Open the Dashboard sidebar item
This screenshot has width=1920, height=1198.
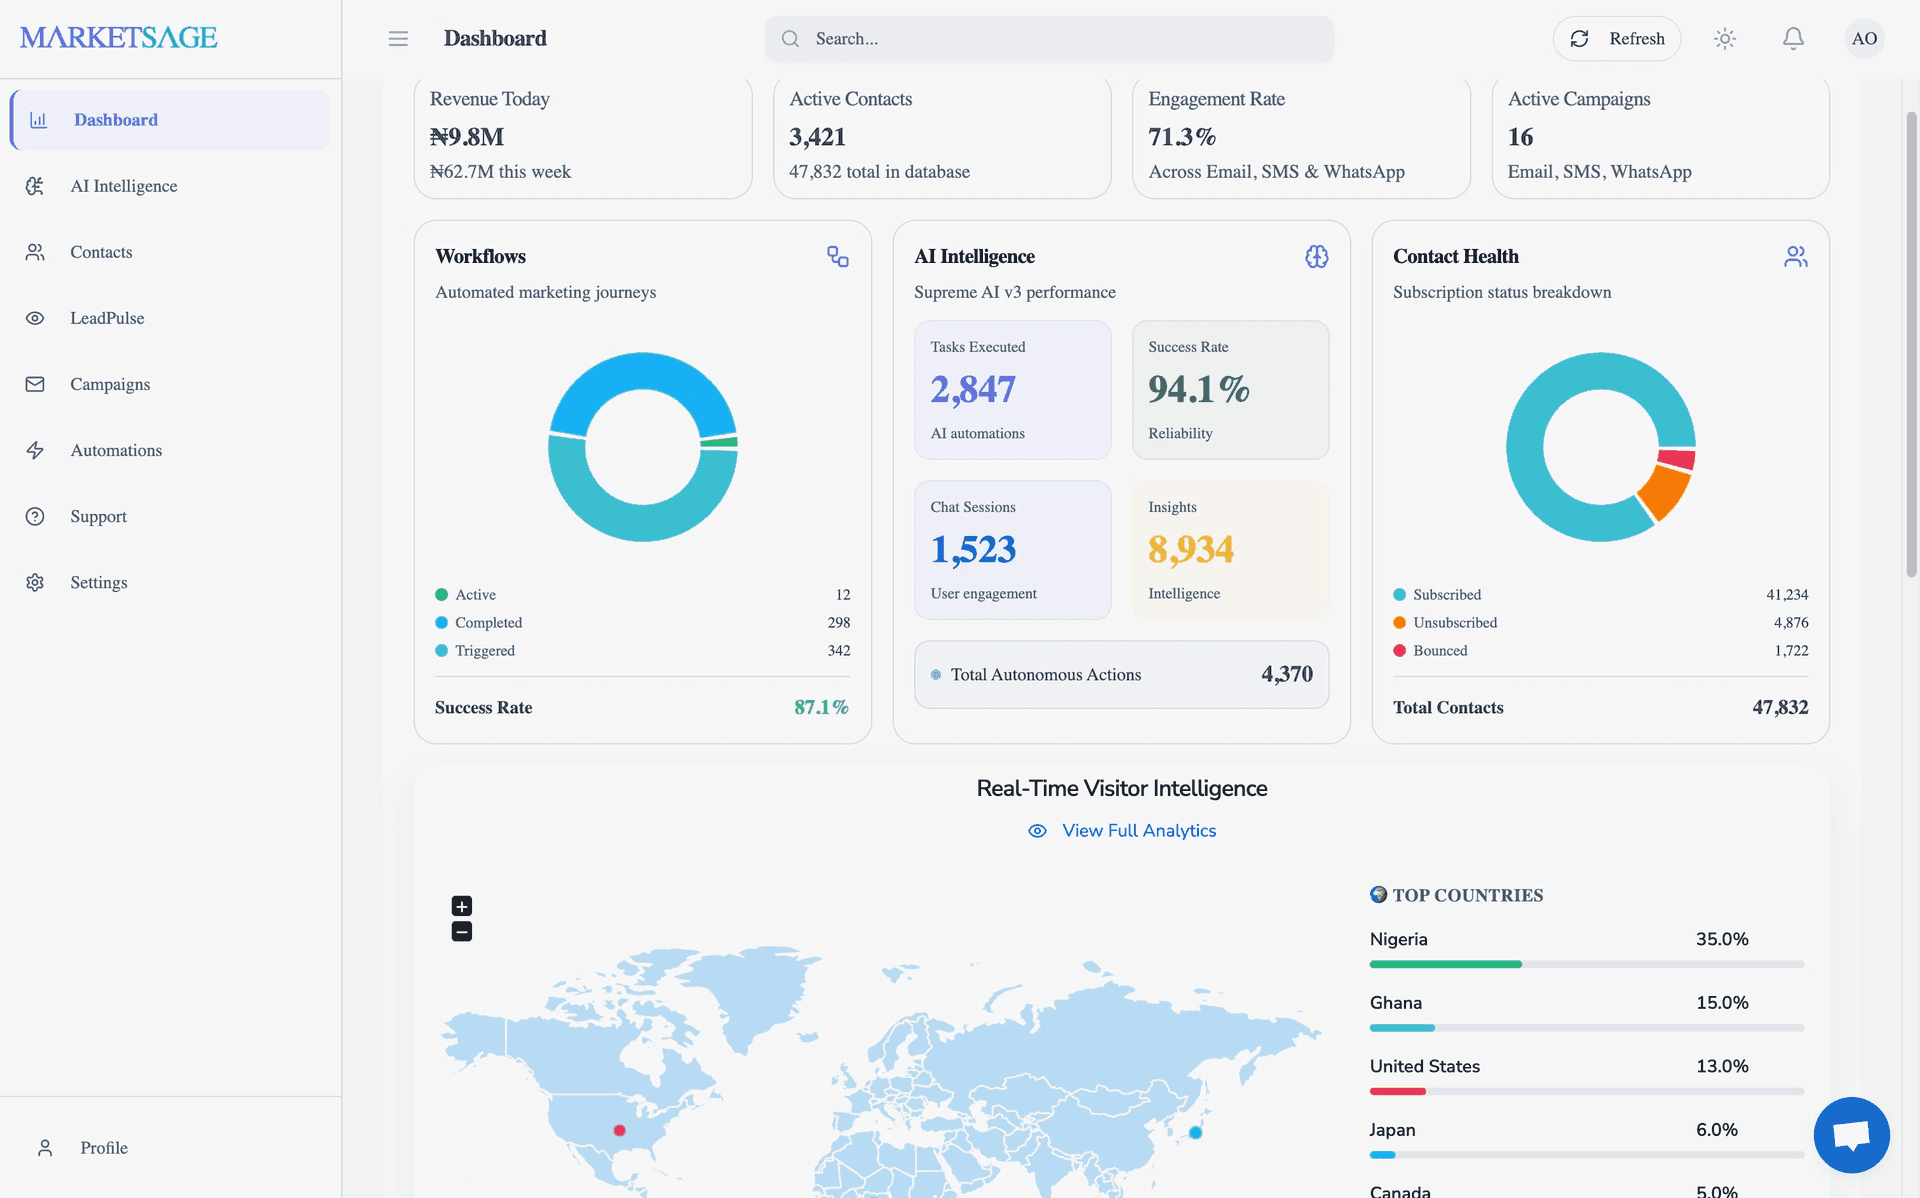[170, 120]
